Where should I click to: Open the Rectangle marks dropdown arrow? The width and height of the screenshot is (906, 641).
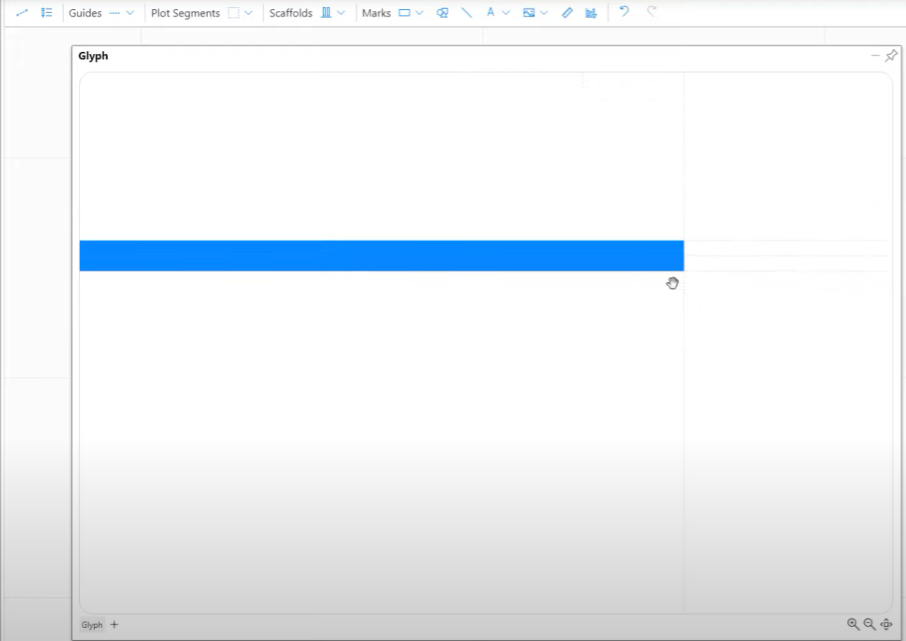[x=419, y=13]
